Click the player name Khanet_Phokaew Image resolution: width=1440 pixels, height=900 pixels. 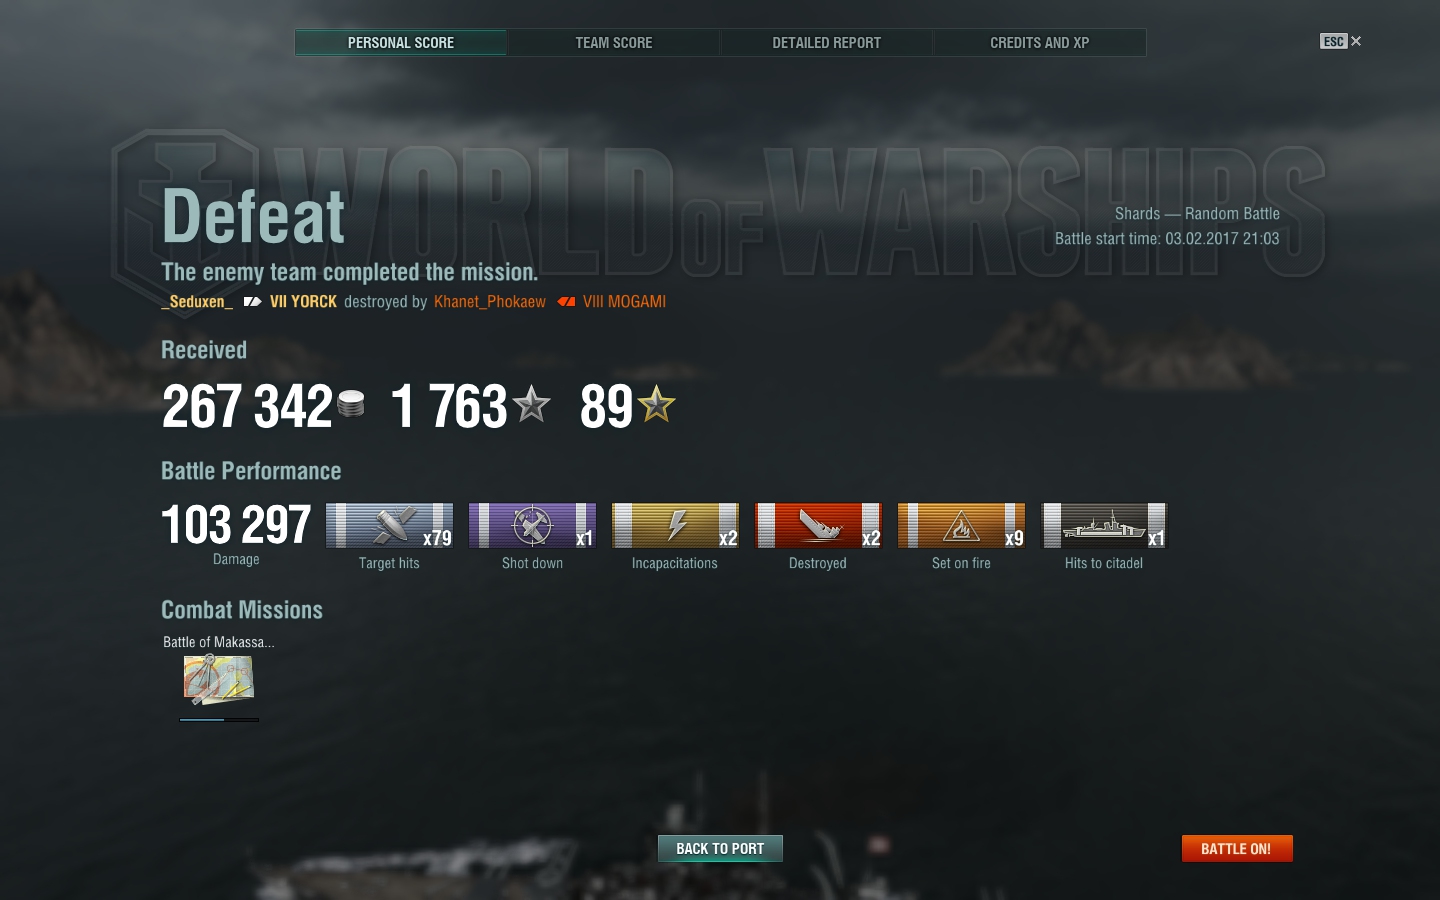pyautogui.click(x=490, y=302)
